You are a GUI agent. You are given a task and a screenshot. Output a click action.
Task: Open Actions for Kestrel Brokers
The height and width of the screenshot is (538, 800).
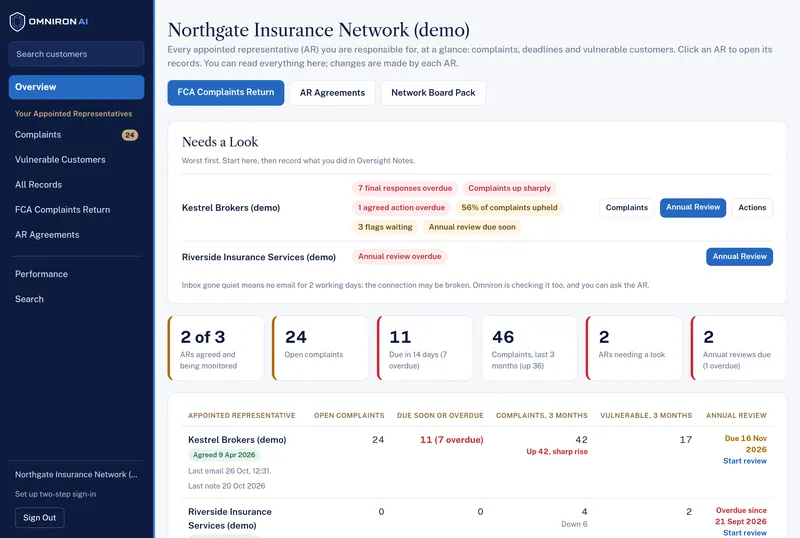click(752, 208)
